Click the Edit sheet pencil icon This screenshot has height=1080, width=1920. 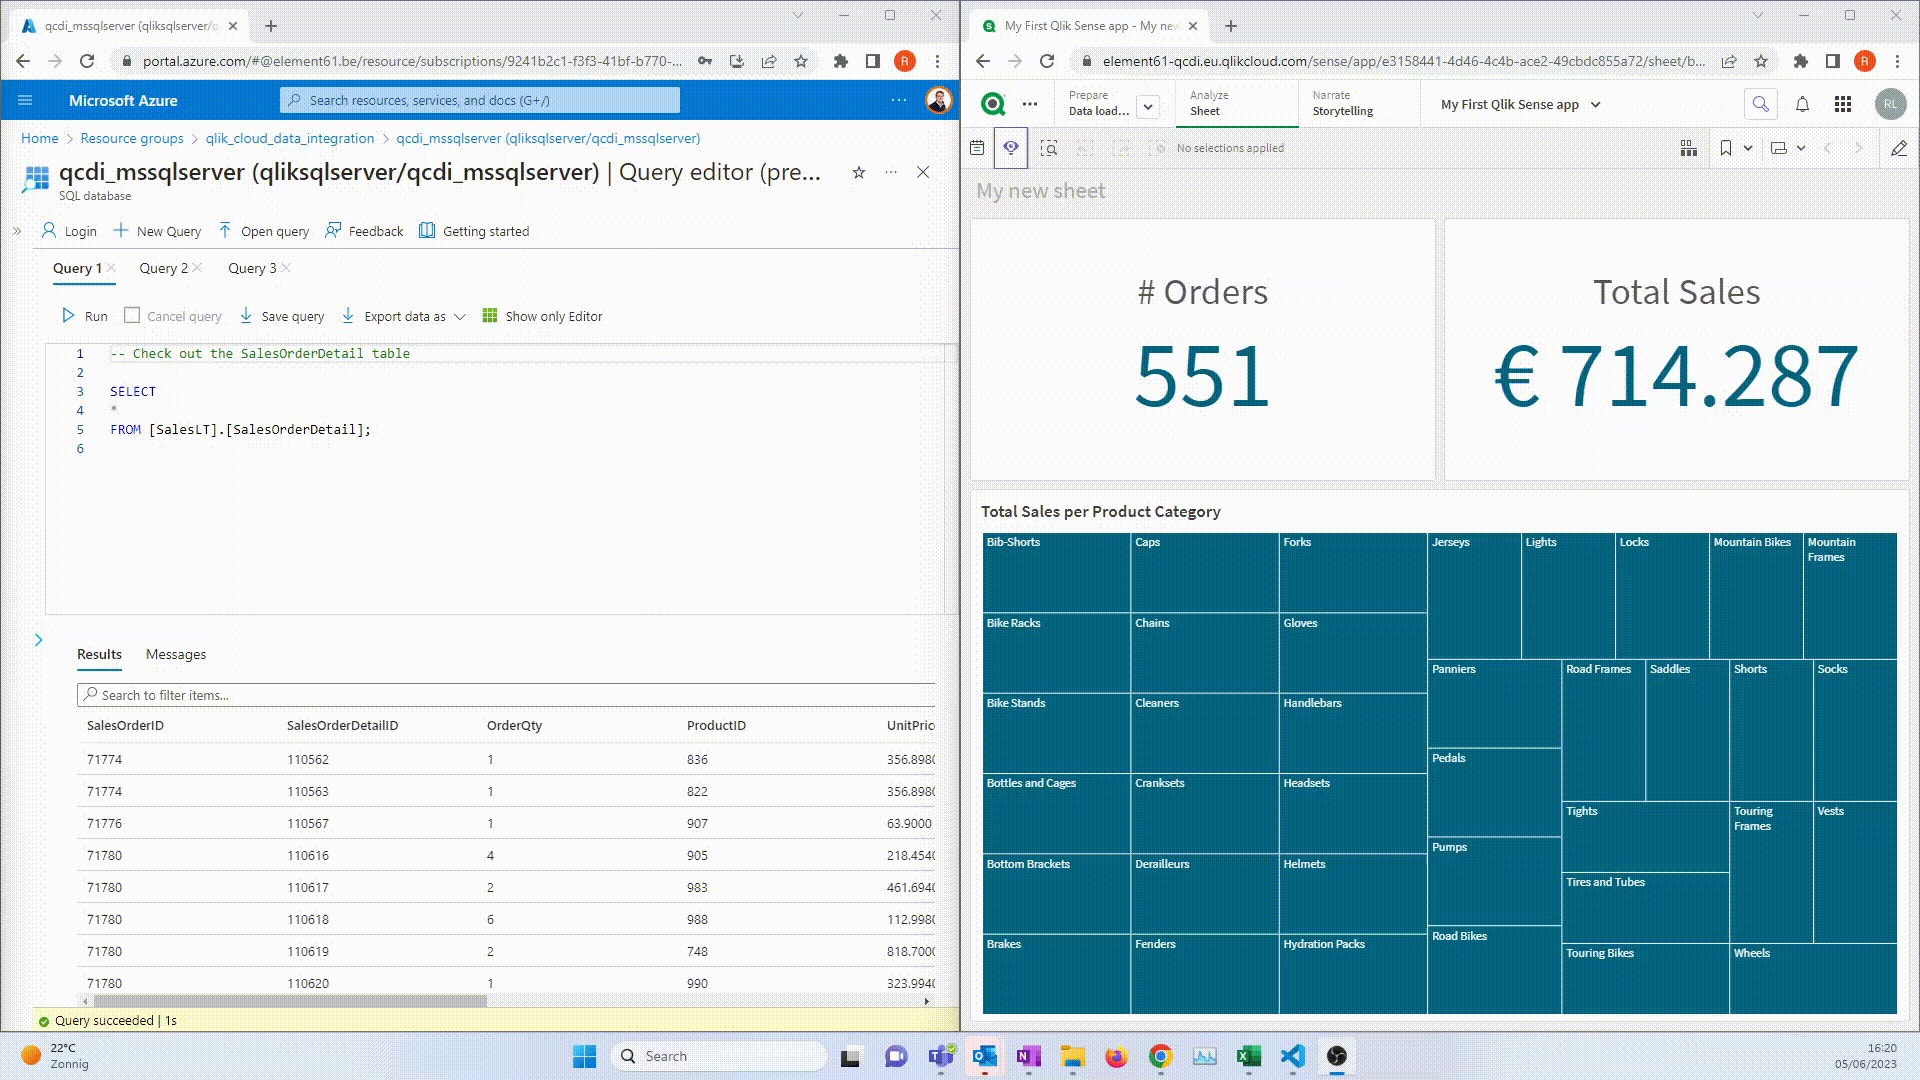[1898, 148]
